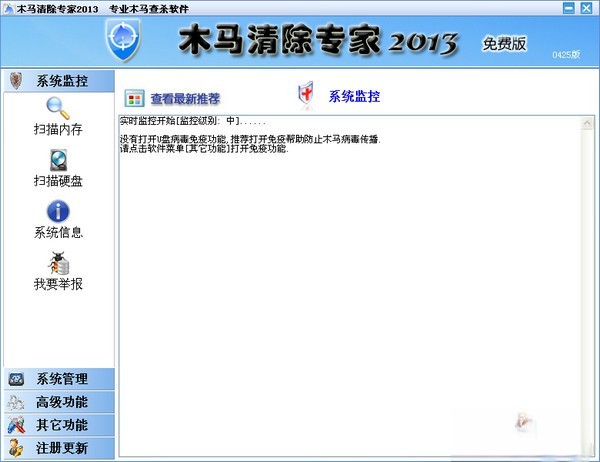600x462 pixels.
Task: Minimize the 木马清除专家 window
Action: point(569,8)
